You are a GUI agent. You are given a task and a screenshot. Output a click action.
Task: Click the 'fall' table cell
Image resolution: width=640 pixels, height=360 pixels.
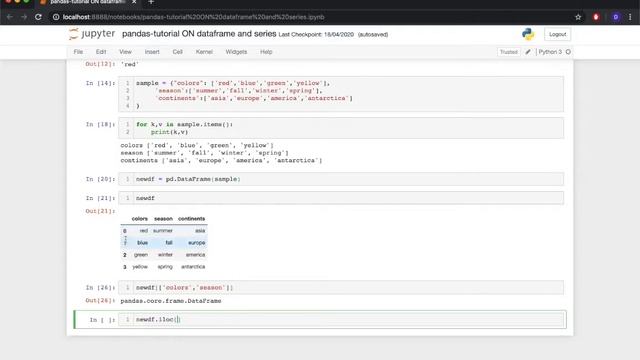[x=169, y=243]
